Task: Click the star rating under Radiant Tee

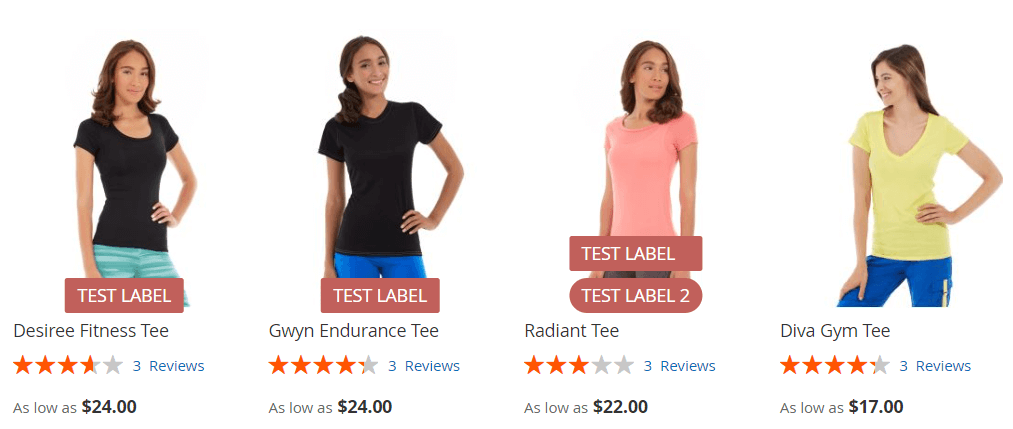Action: tap(580, 366)
